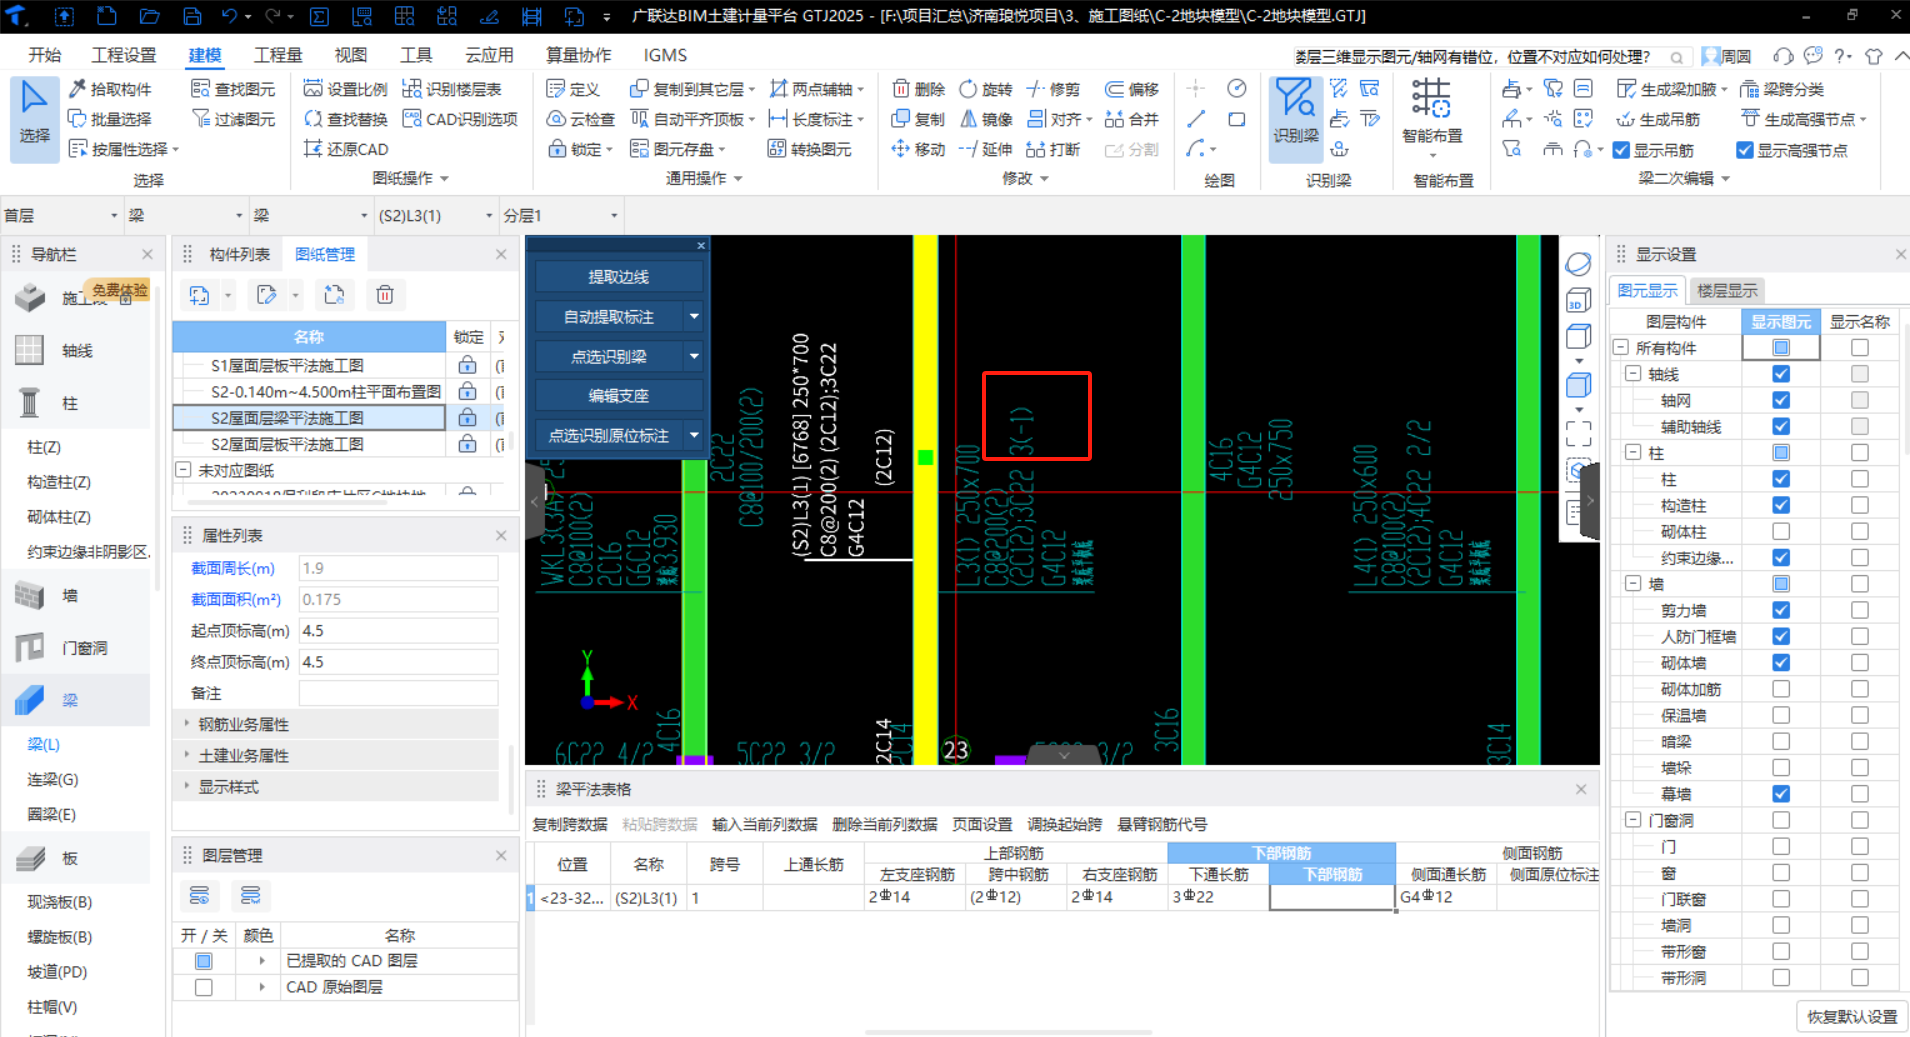Click the 编辑支座 button
Screen dimensions: 1910x1037
pos(618,395)
